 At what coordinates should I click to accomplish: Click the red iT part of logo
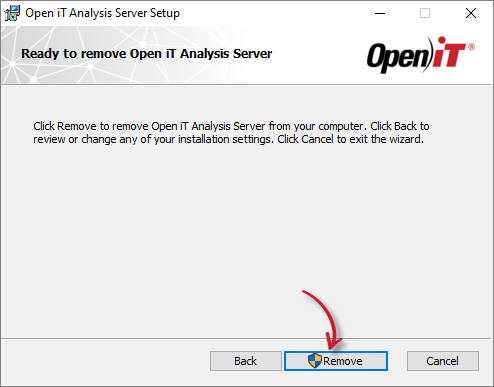click(x=448, y=53)
